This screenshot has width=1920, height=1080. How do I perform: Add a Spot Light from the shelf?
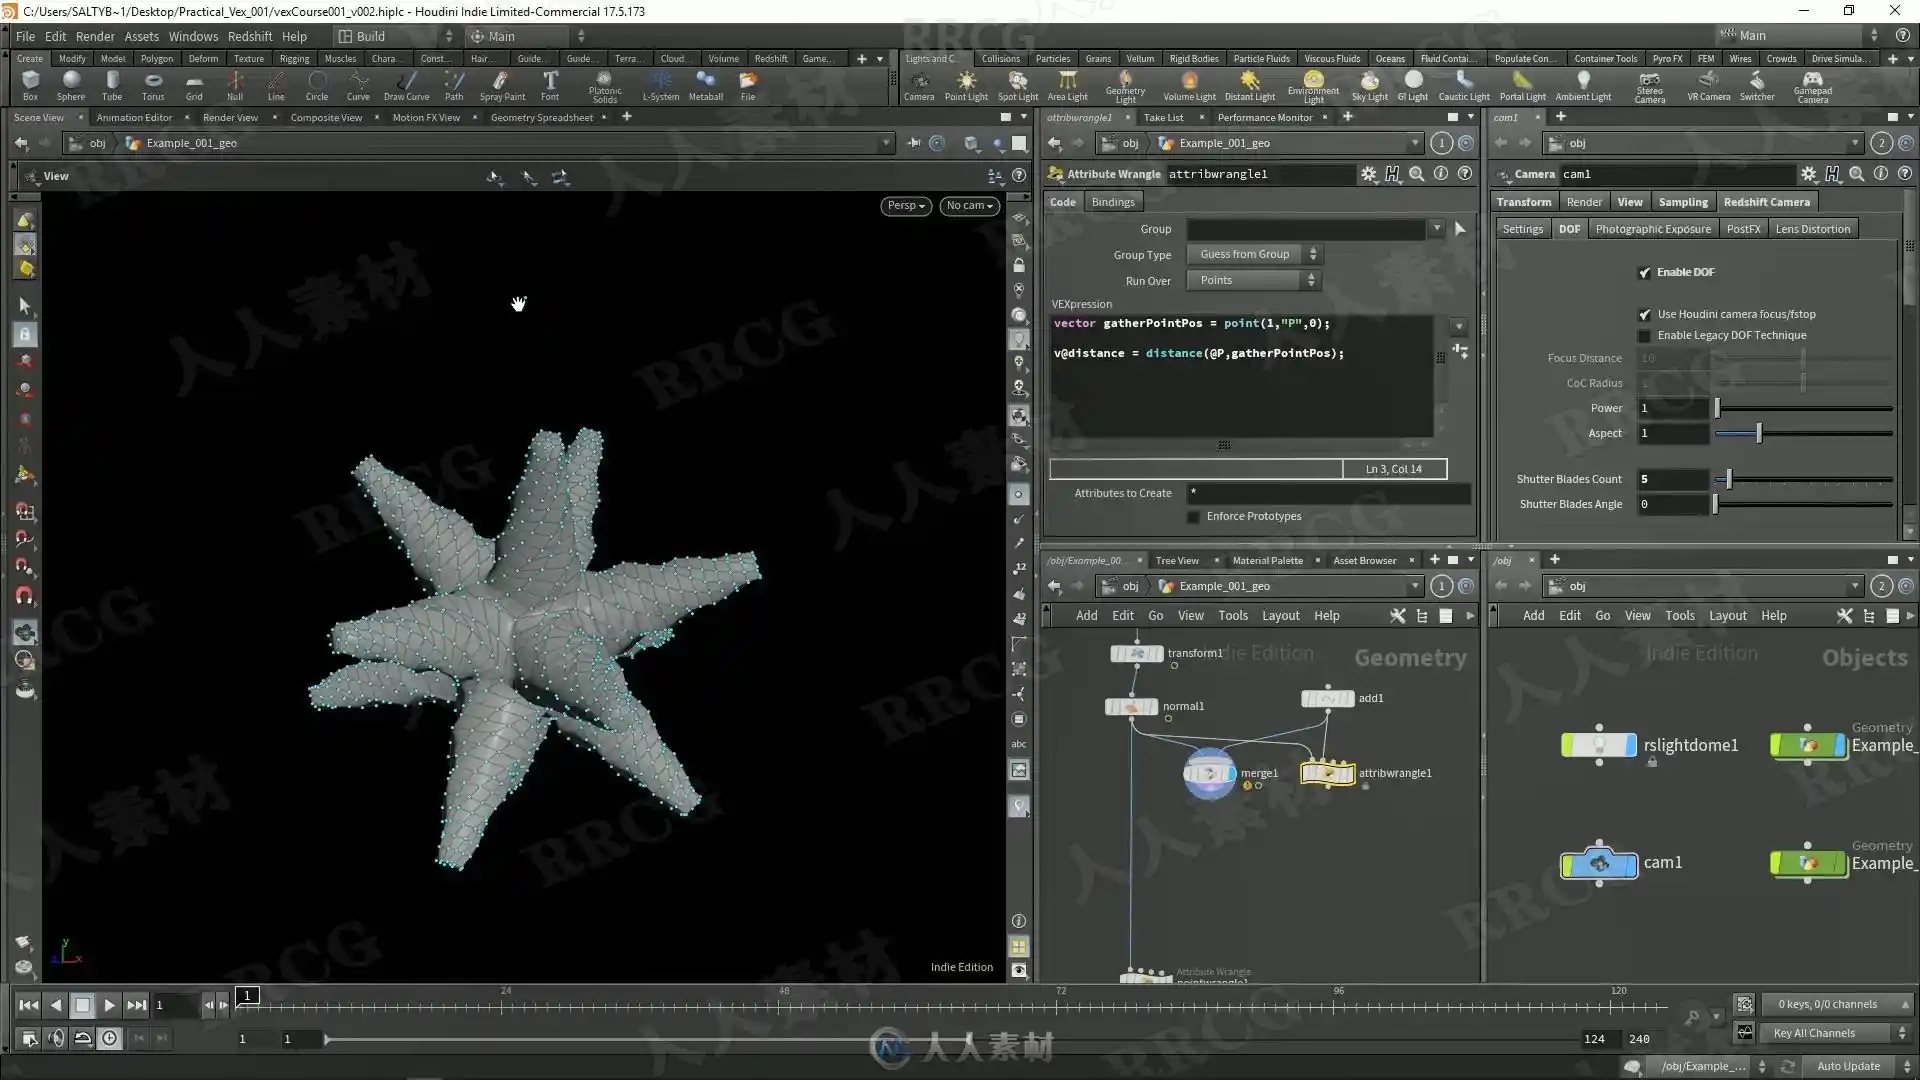click(x=1018, y=86)
